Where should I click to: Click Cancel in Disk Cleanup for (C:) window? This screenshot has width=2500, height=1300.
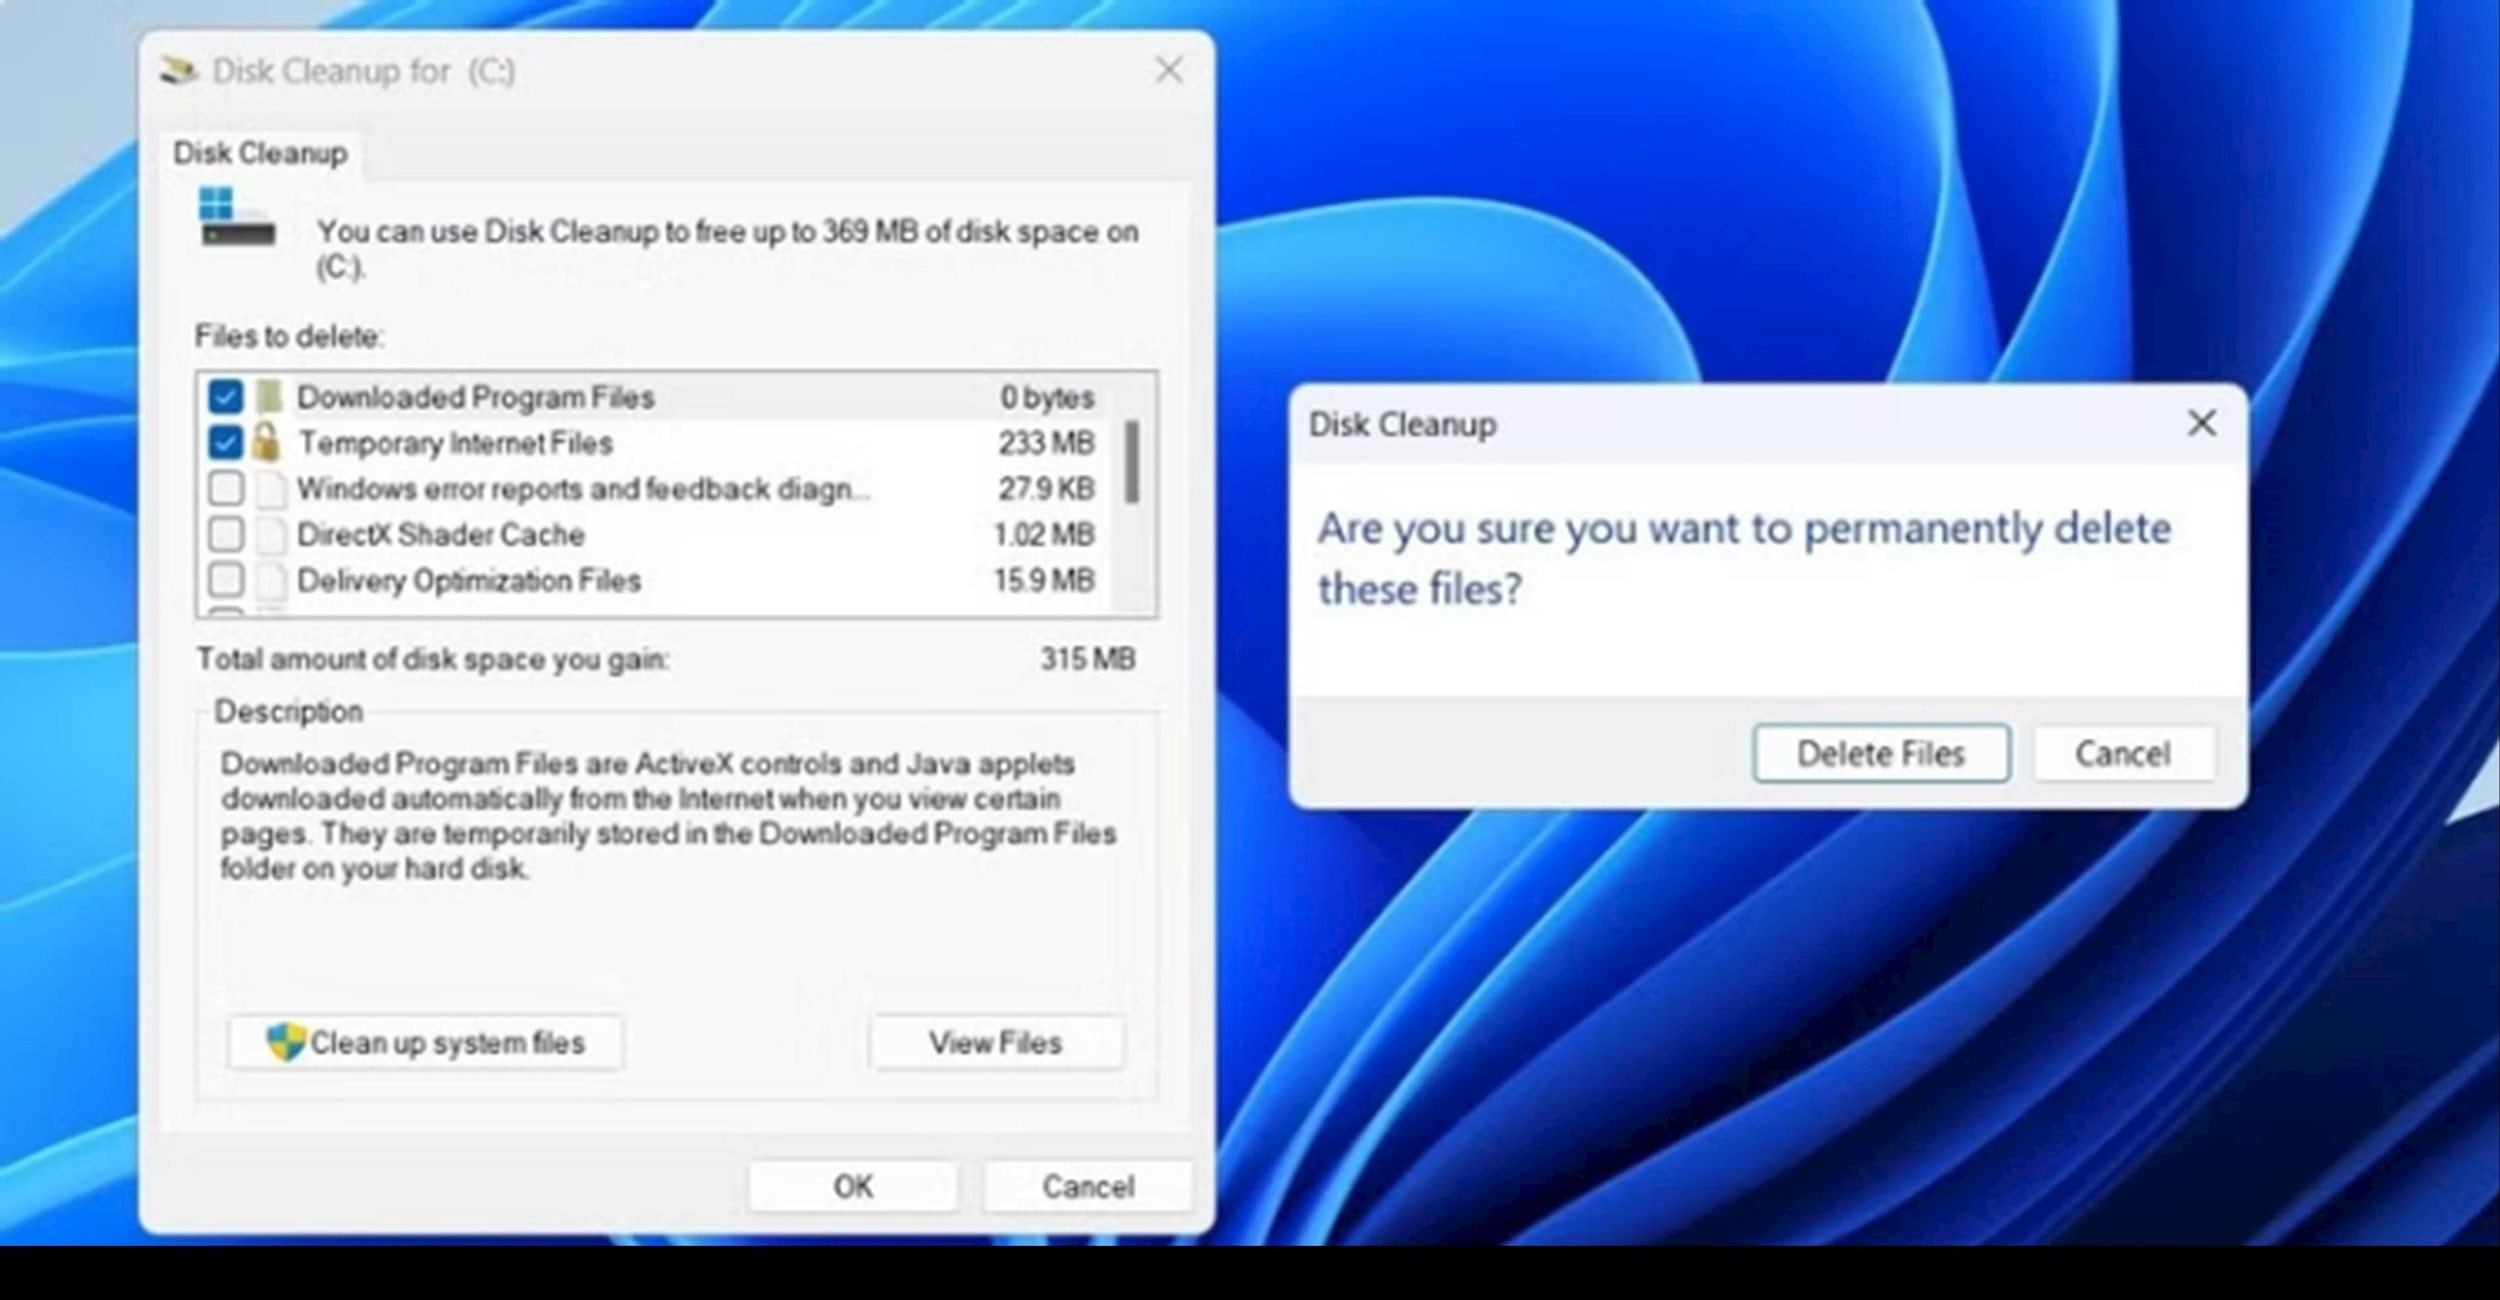point(1088,1187)
